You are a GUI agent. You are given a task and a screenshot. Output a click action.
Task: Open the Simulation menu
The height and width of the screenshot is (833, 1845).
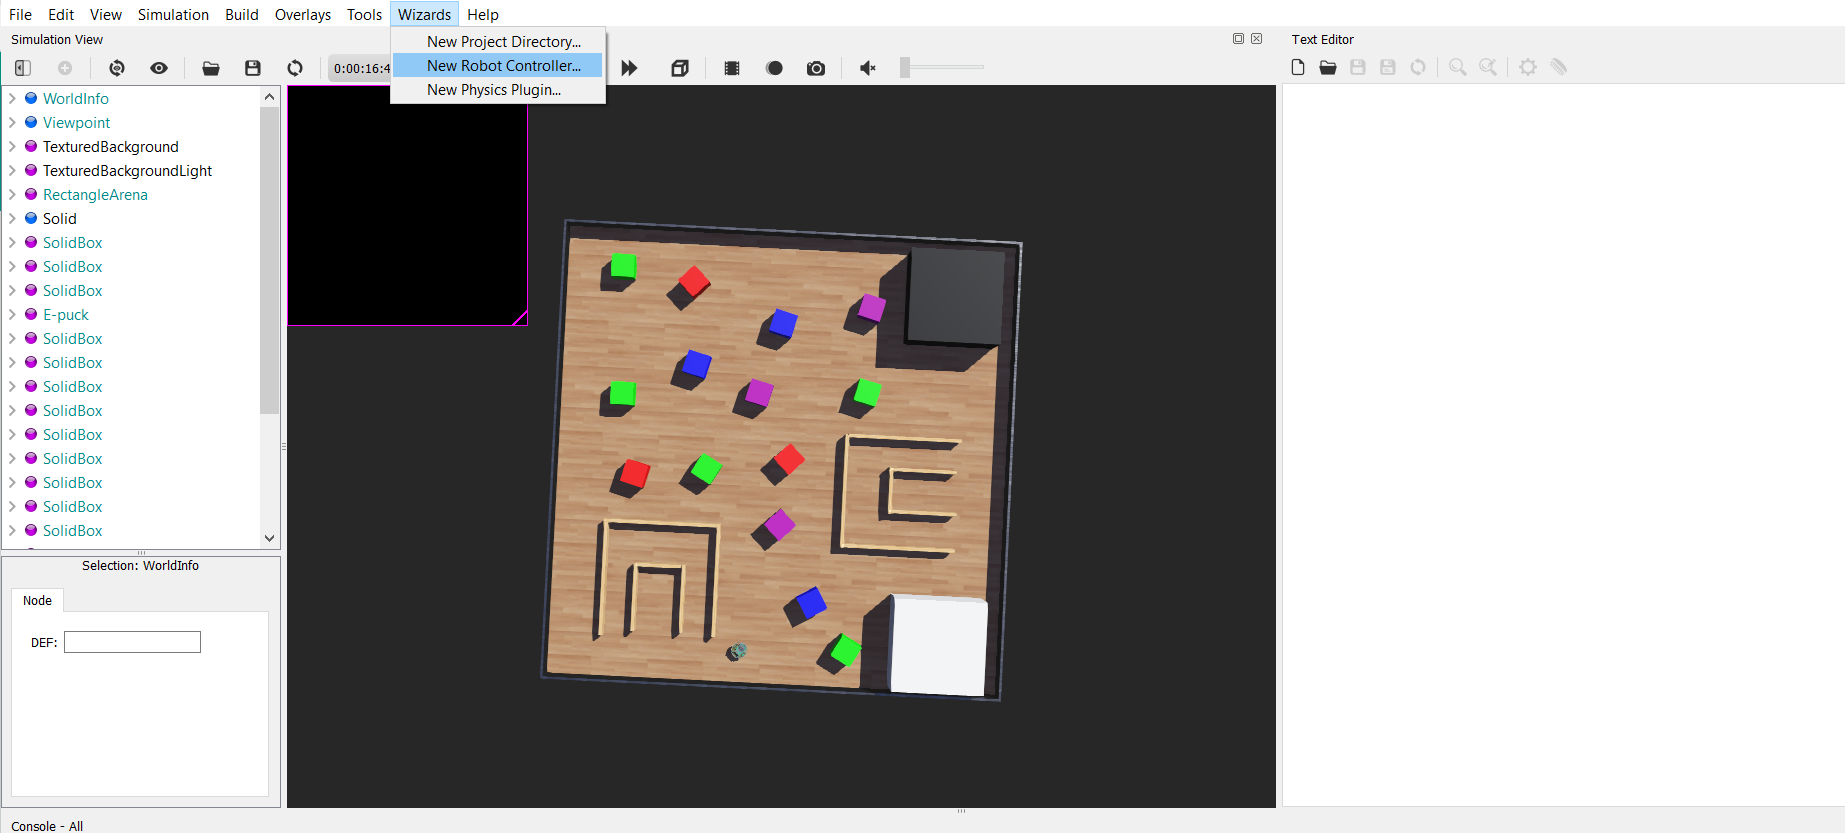[x=173, y=14]
